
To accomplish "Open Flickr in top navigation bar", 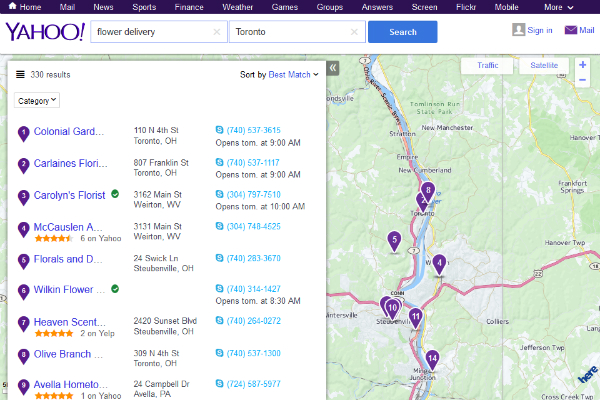I will click(466, 7).
